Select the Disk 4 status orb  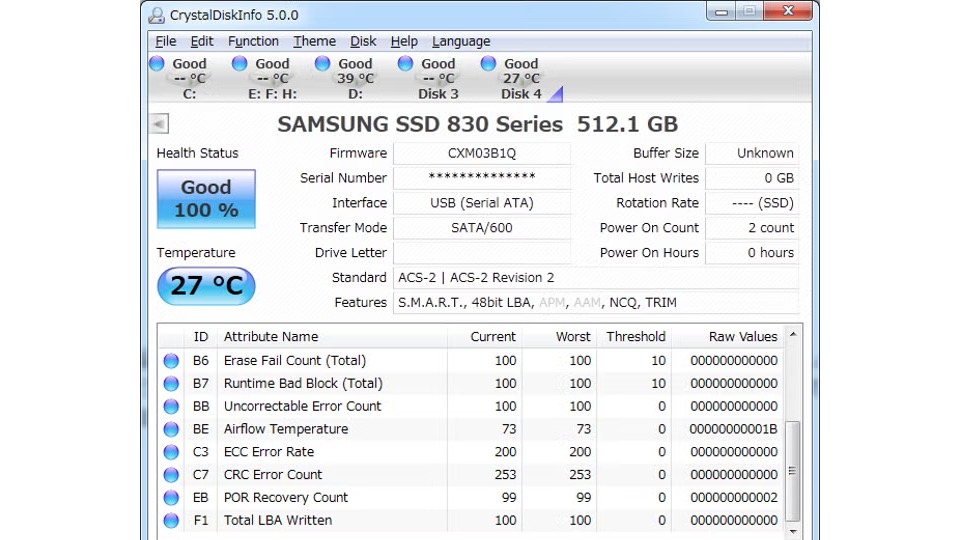pyautogui.click(x=489, y=64)
